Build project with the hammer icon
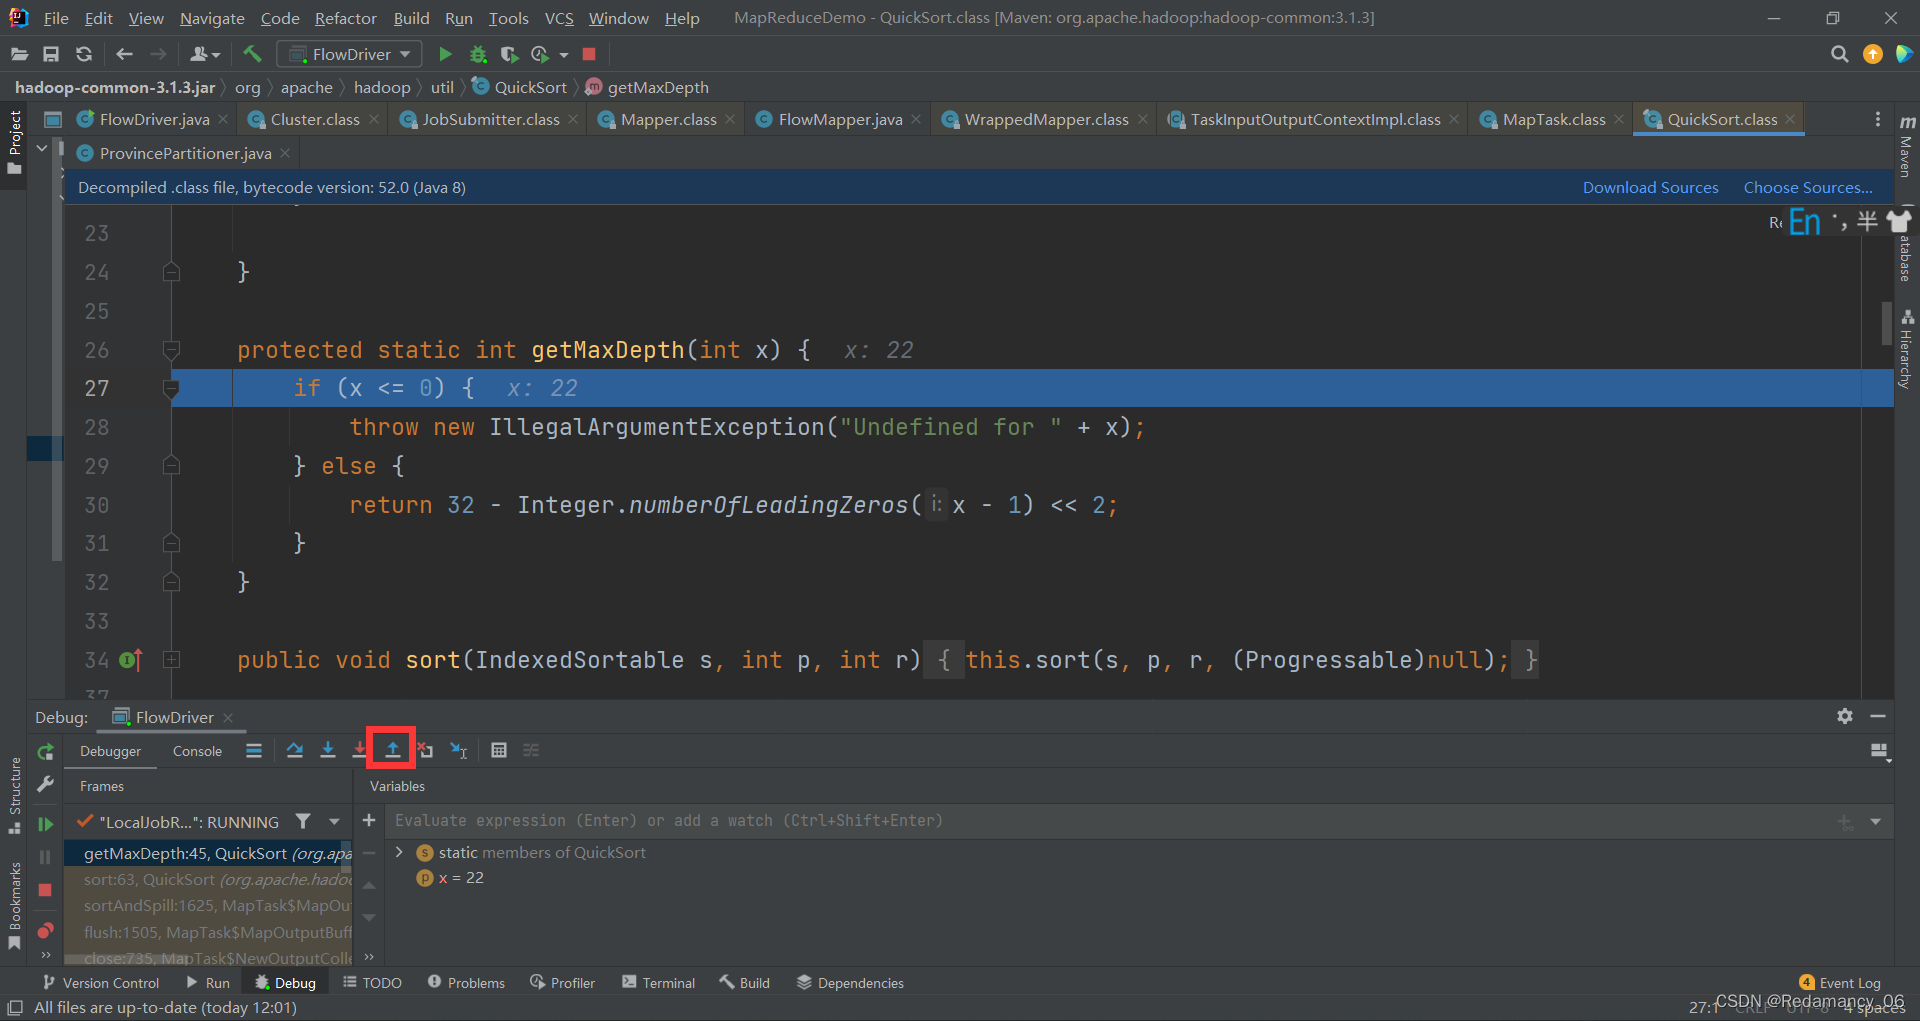This screenshot has height=1021, width=1920. click(252, 54)
